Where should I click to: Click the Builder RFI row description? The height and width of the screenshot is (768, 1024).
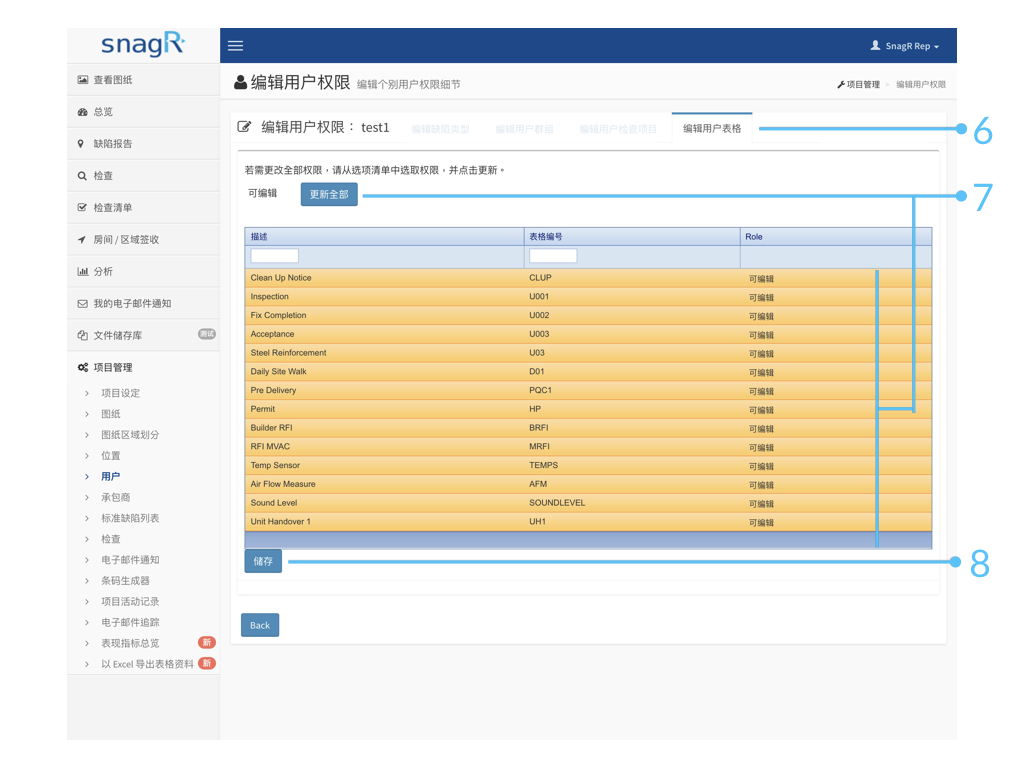(x=272, y=428)
